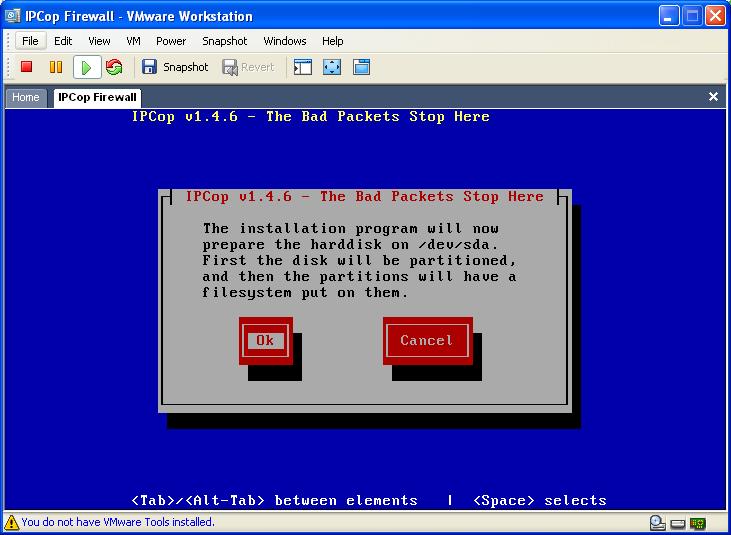731x535 pixels.
Task: Open the VM menu
Action: pyautogui.click(x=133, y=41)
